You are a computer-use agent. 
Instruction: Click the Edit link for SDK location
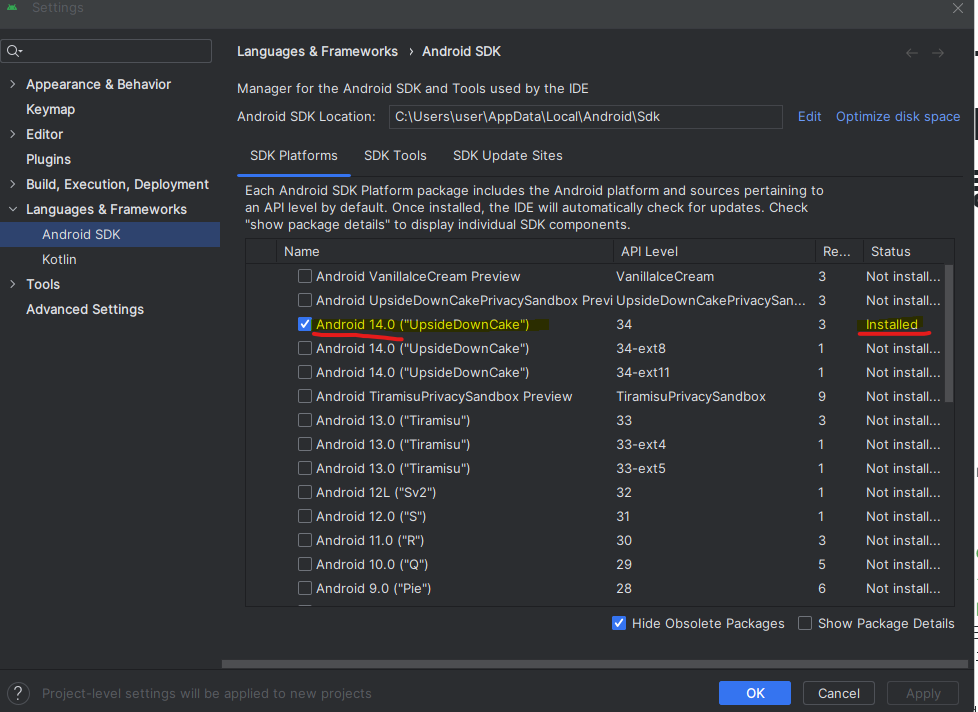pyautogui.click(x=809, y=117)
